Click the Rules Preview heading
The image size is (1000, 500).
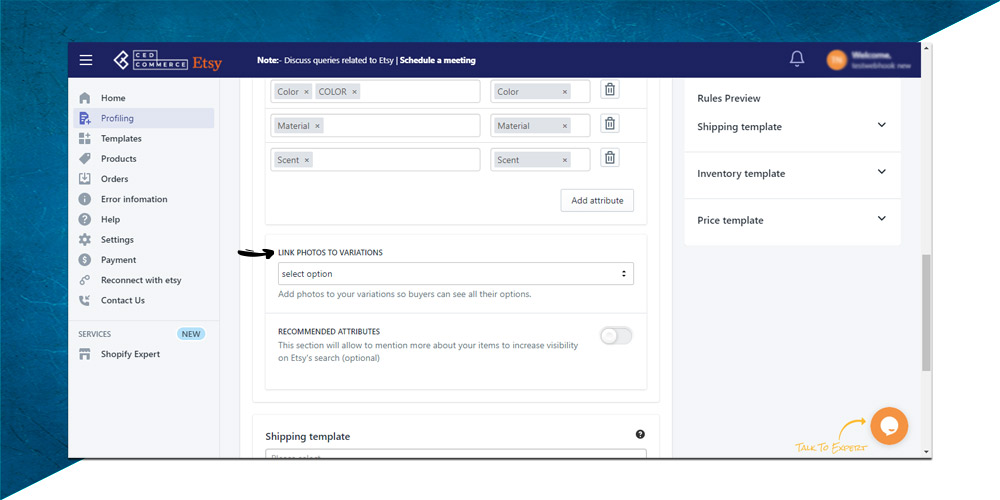(728, 98)
